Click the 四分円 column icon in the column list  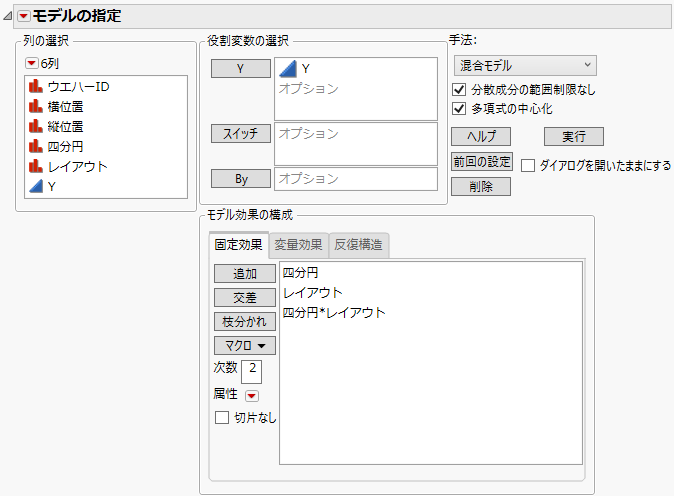tap(36, 147)
